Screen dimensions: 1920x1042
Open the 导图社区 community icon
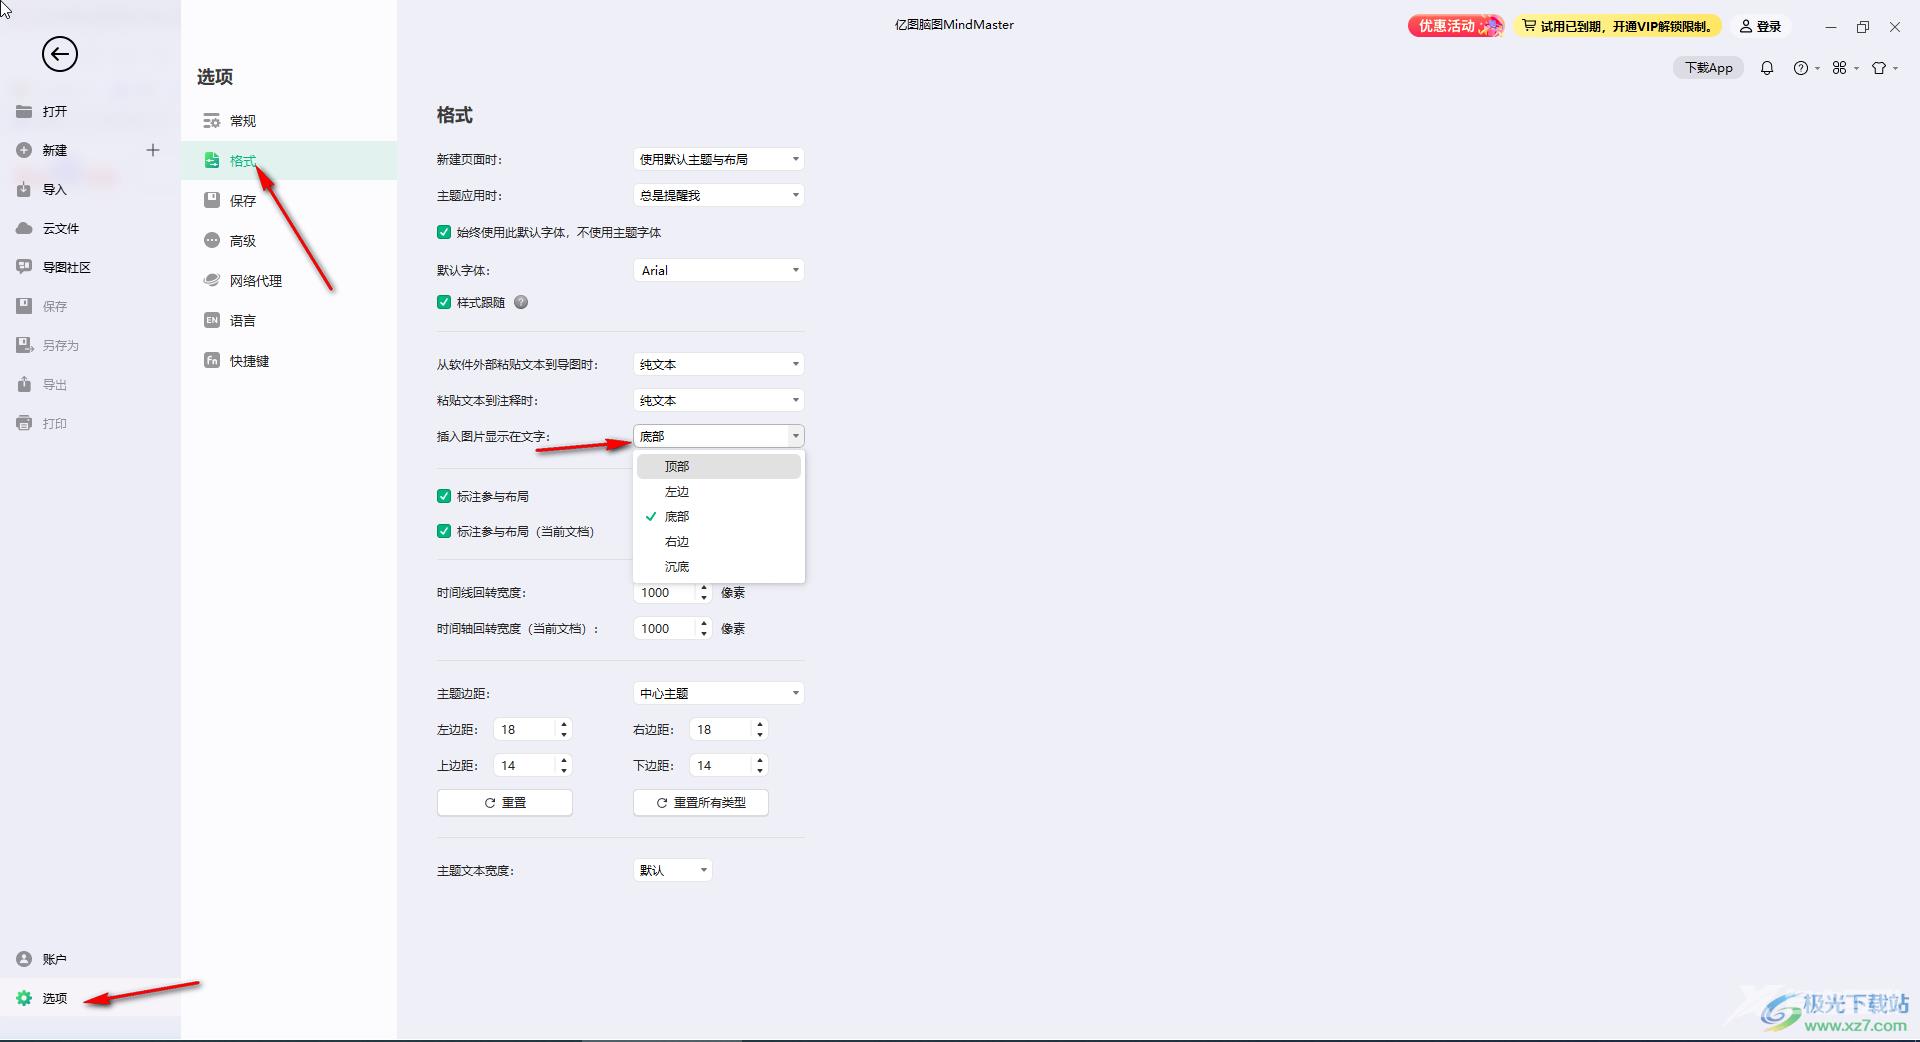point(24,267)
